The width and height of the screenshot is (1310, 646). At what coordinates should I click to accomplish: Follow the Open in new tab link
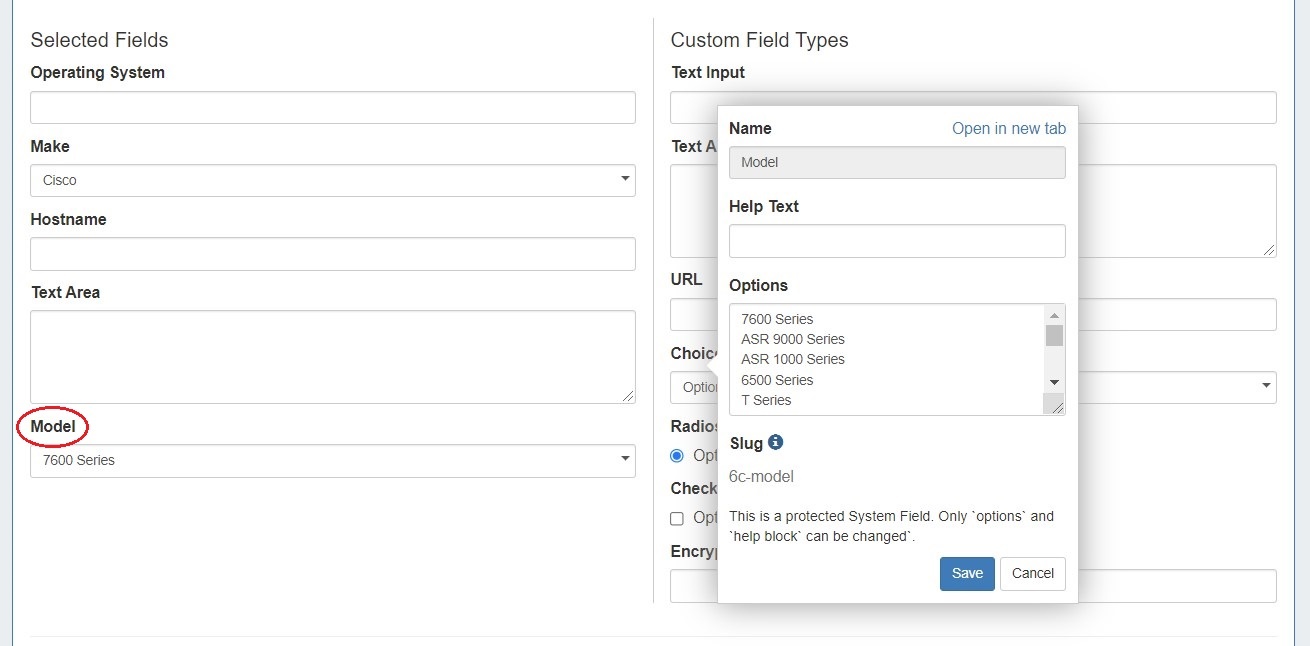click(1008, 128)
